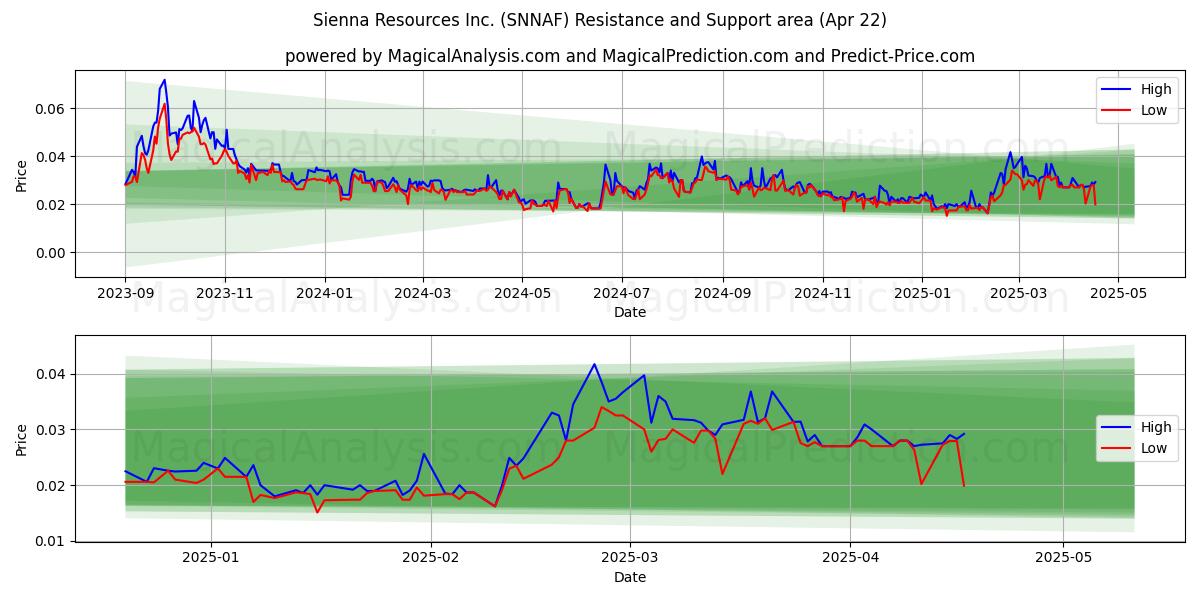Click the '2024-09' tick label
1200x600 pixels.
723,294
